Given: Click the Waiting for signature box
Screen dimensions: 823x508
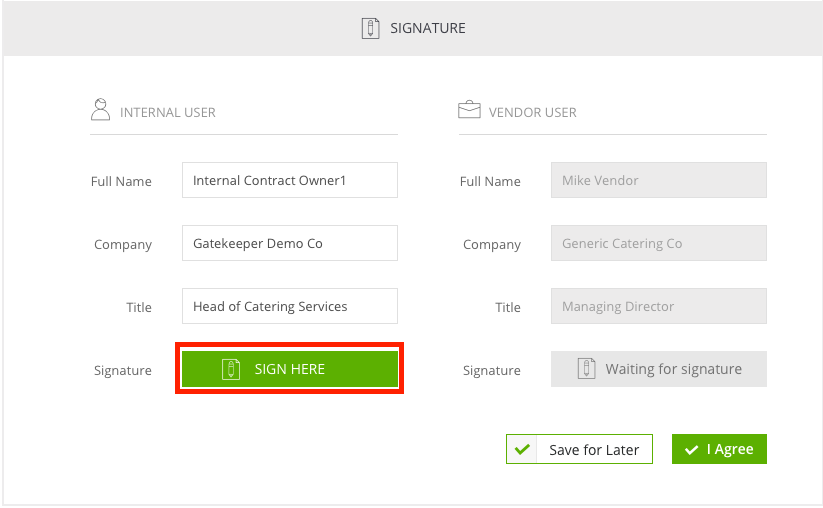Looking at the screenshot, I should click(659, 369).
